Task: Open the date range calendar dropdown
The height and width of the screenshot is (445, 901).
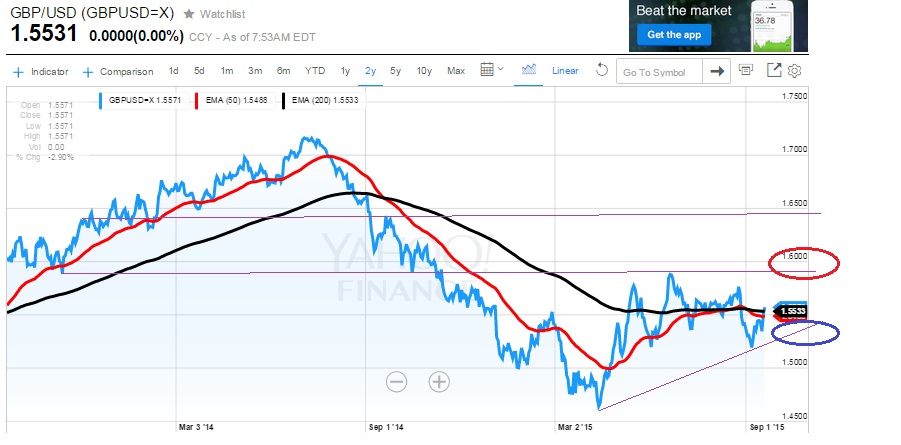Action: [490, 70]
